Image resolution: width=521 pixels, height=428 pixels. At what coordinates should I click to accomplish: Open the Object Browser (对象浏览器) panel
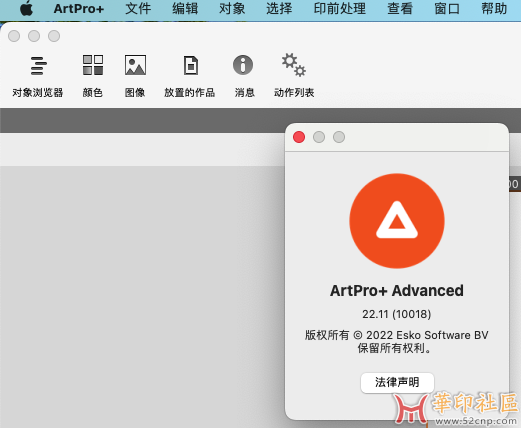coord(38,76)
